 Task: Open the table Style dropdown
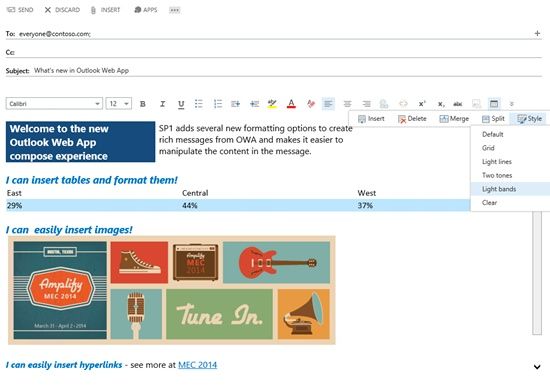pyautogui.click(x=529, y=119)
